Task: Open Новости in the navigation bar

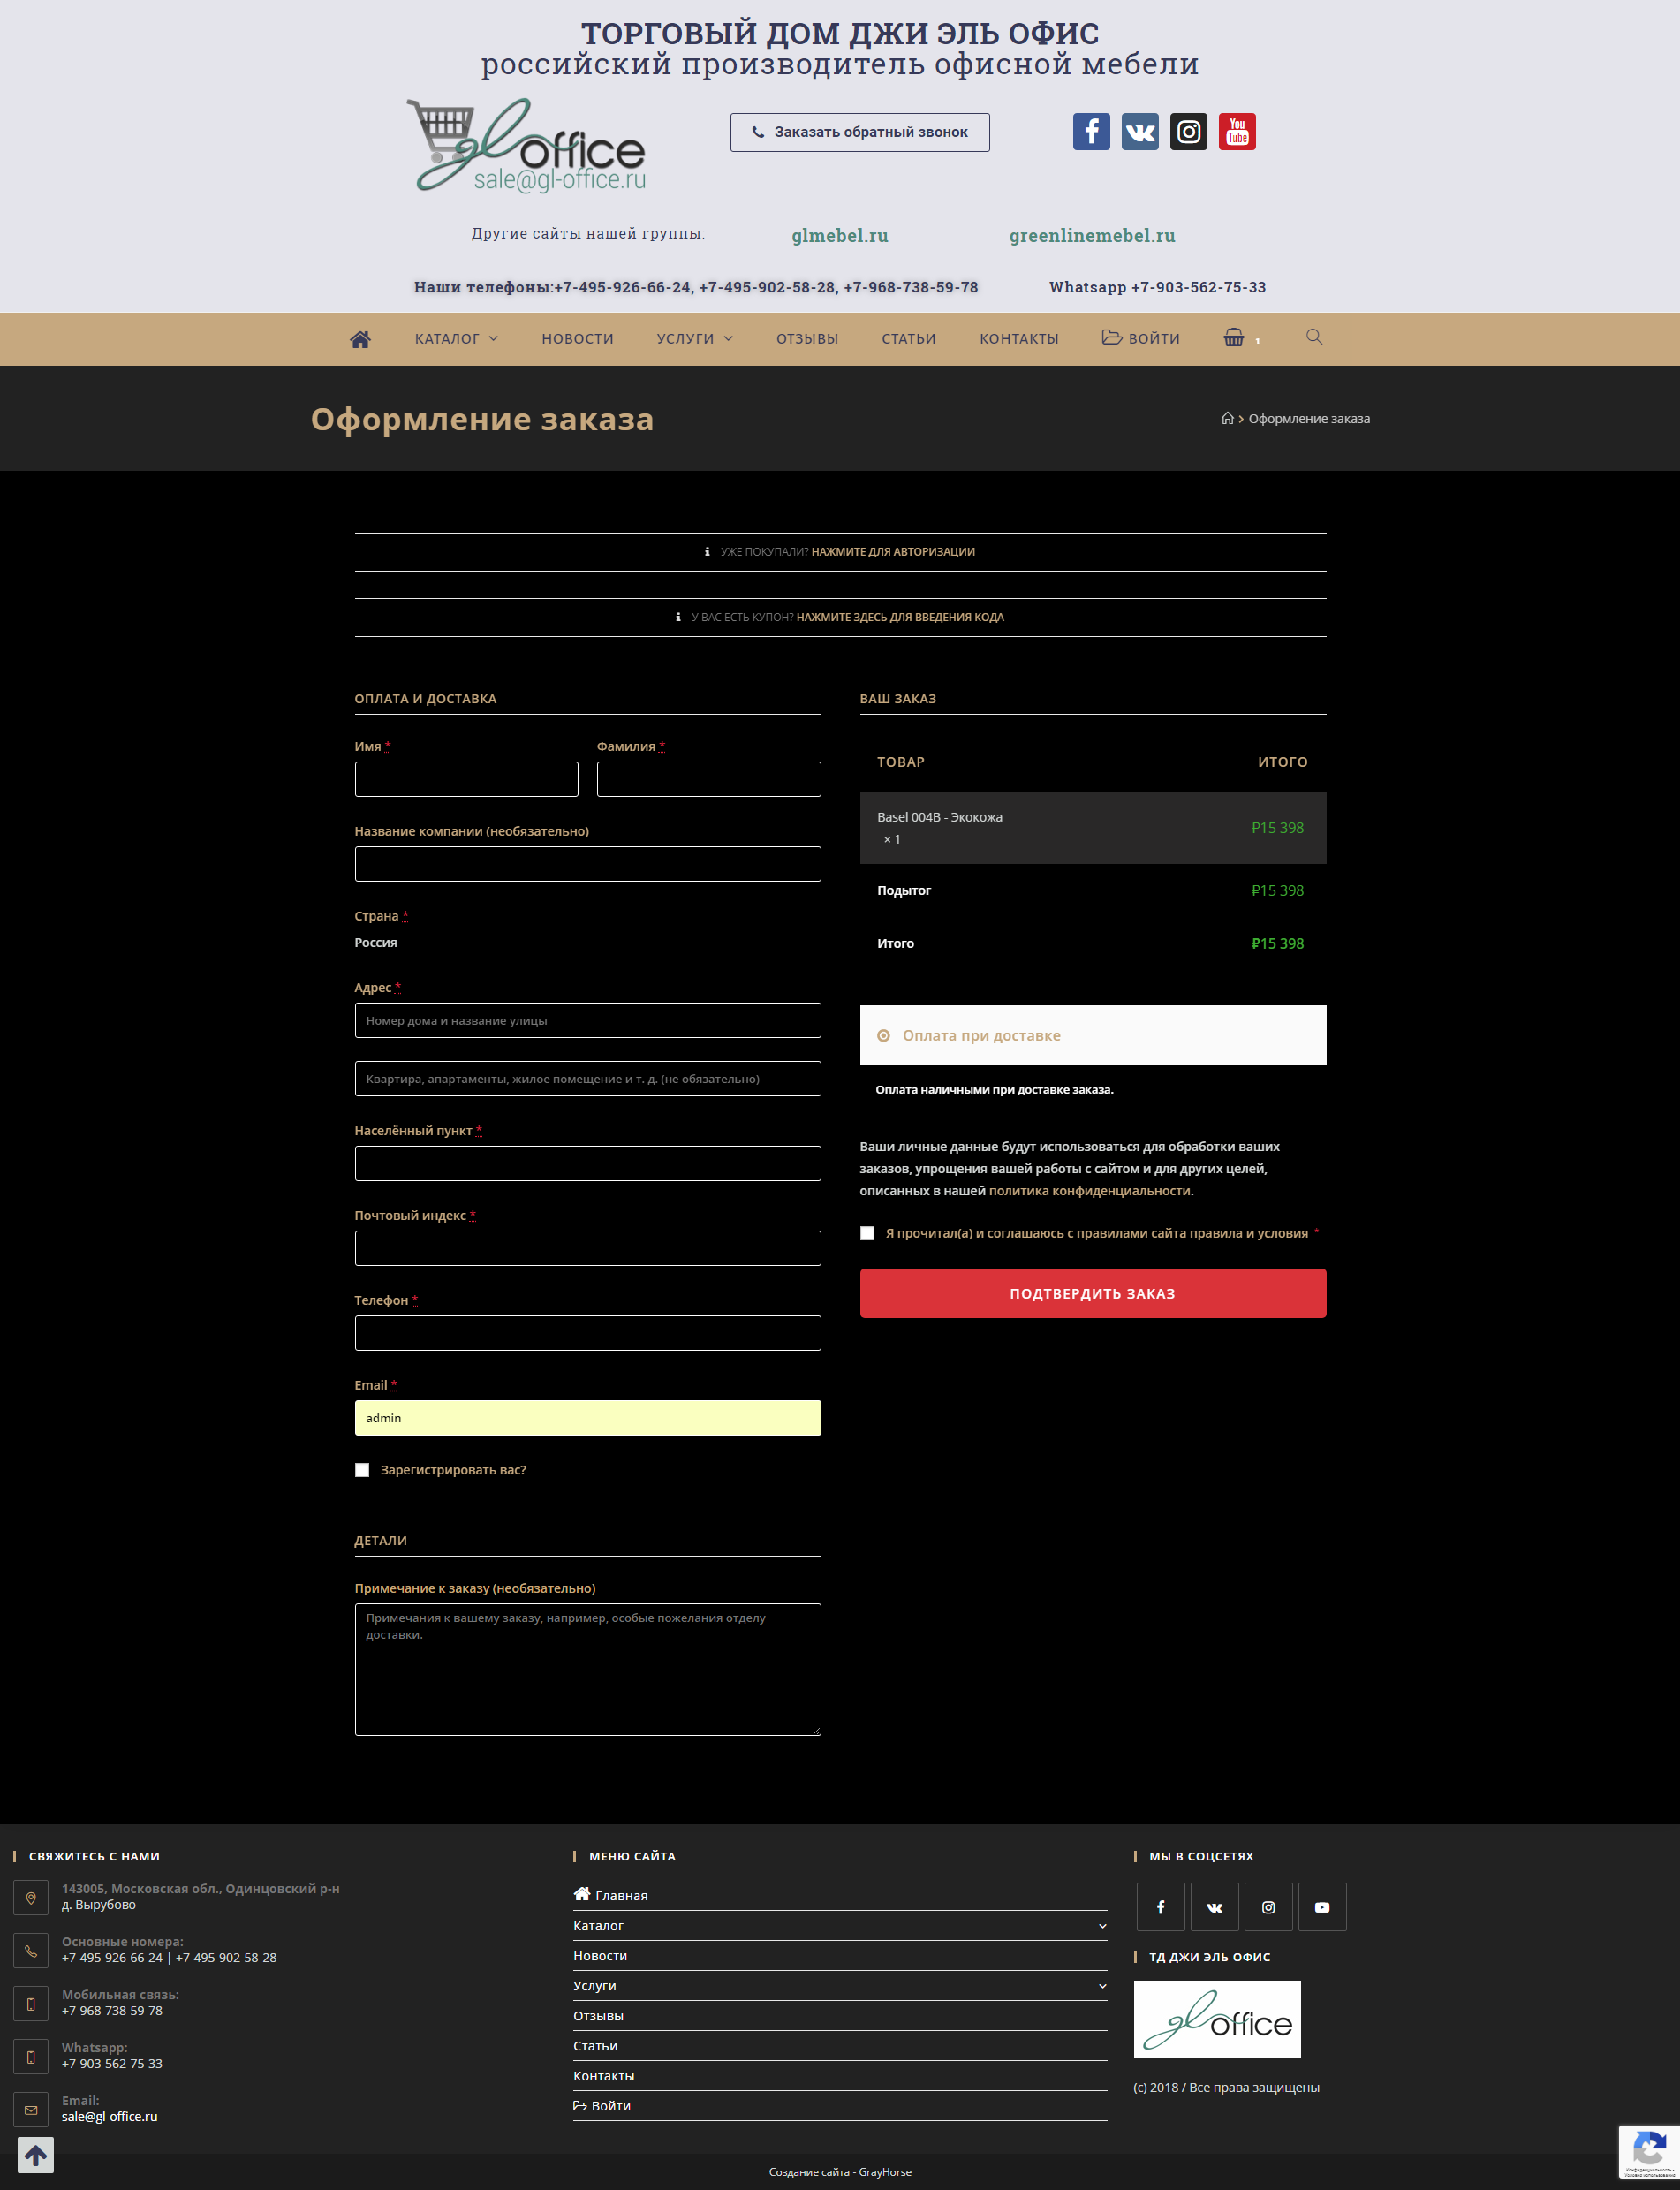Action: pyautogui.click(x=578, y=339)
